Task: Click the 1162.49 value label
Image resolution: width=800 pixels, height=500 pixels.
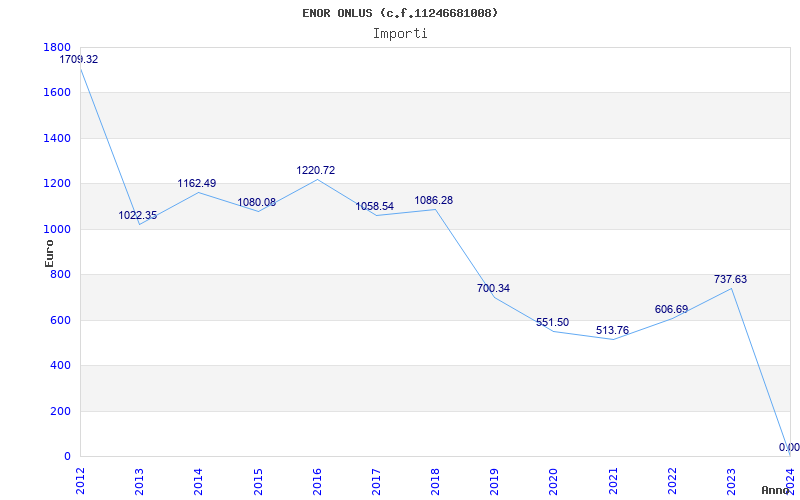Action: (x=197, y=183)
